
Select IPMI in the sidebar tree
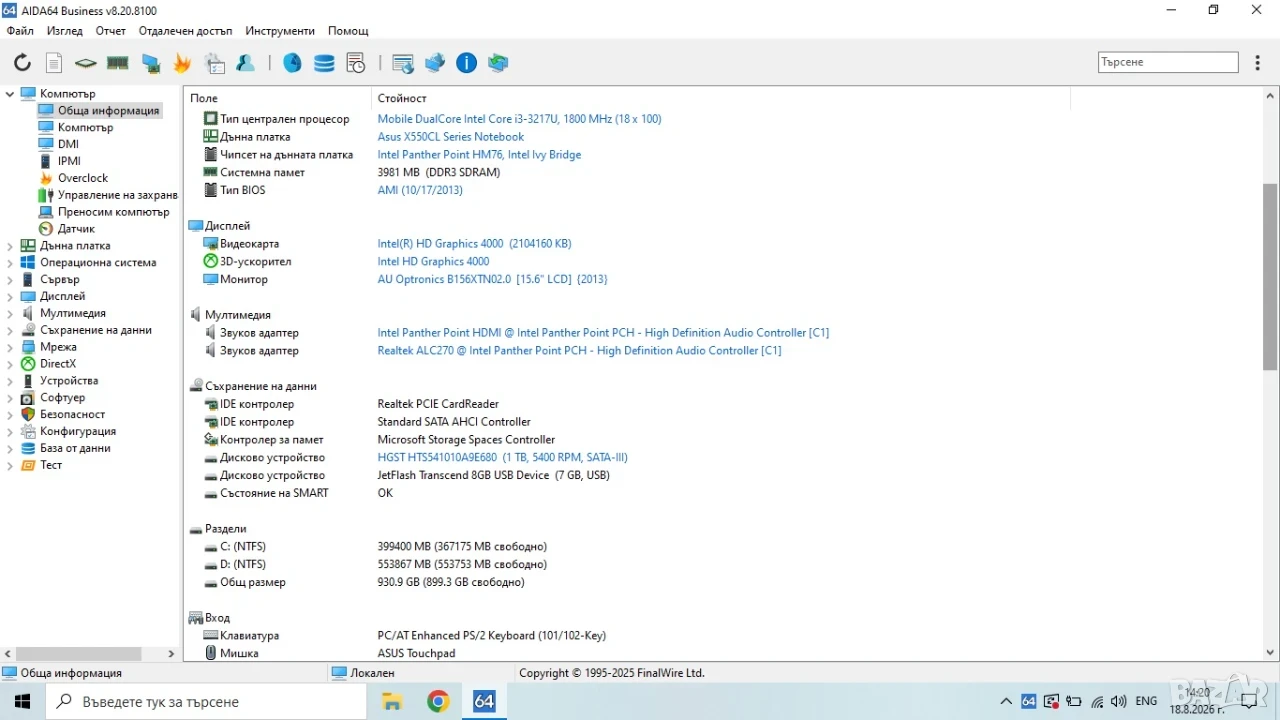tap(69, 161)
